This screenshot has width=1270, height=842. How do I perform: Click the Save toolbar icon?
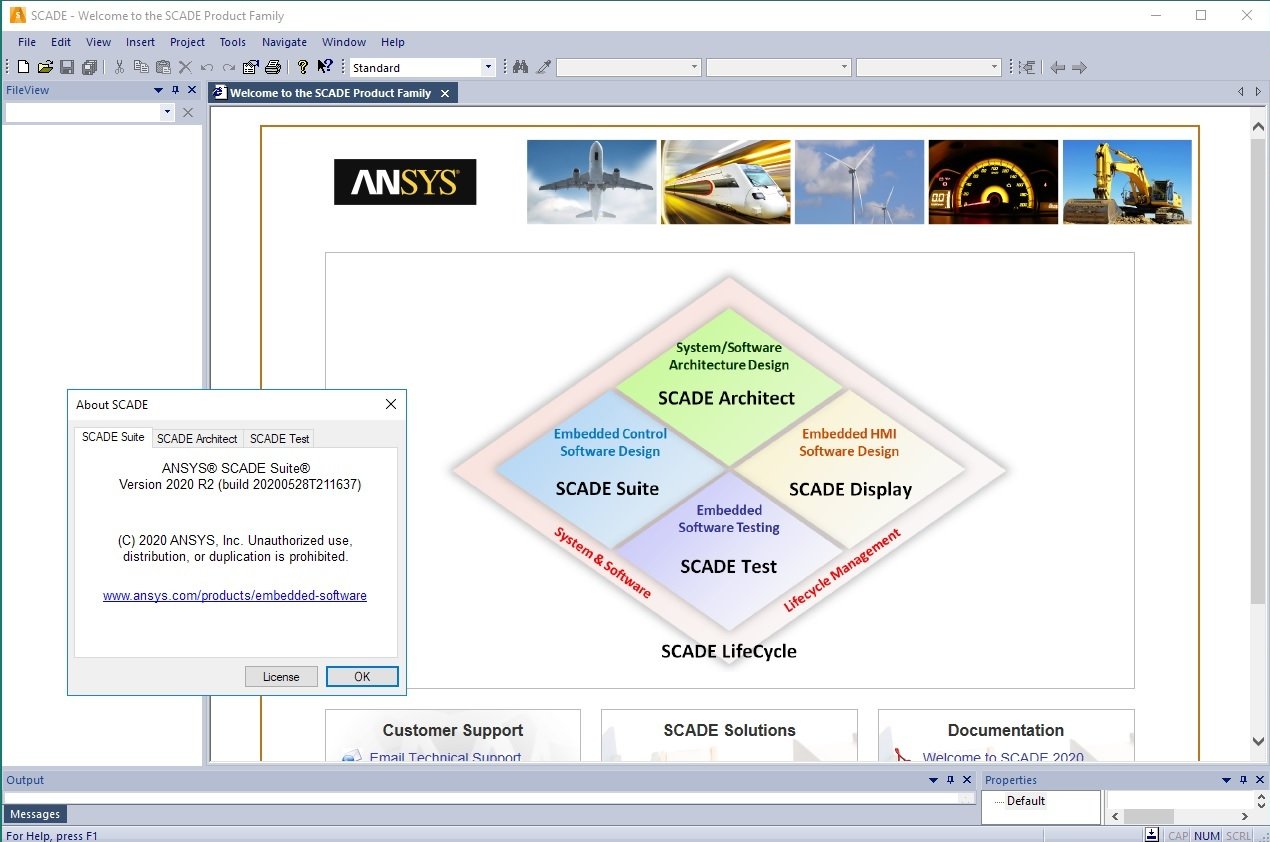pyautogui.click(x=67, y=67)
